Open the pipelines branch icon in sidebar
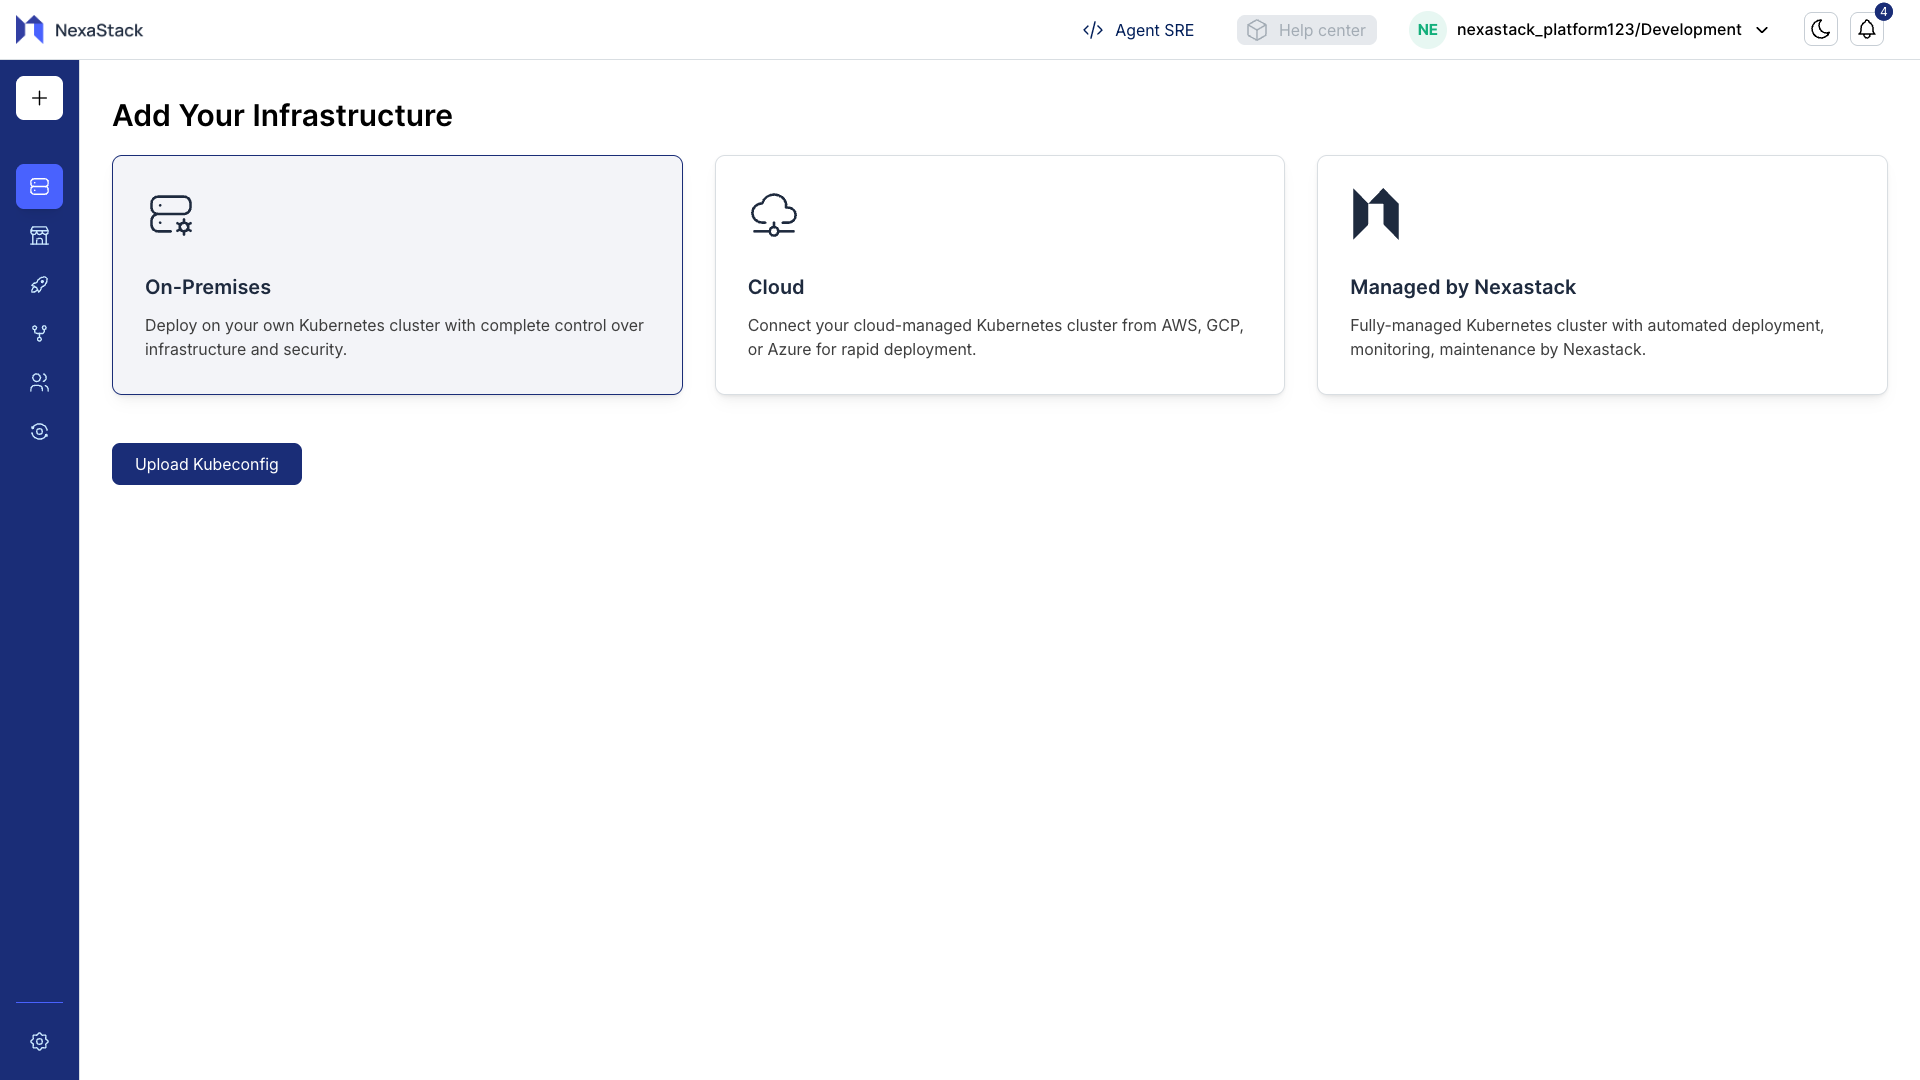1920x1080 pixels. (x=39, y=333)
